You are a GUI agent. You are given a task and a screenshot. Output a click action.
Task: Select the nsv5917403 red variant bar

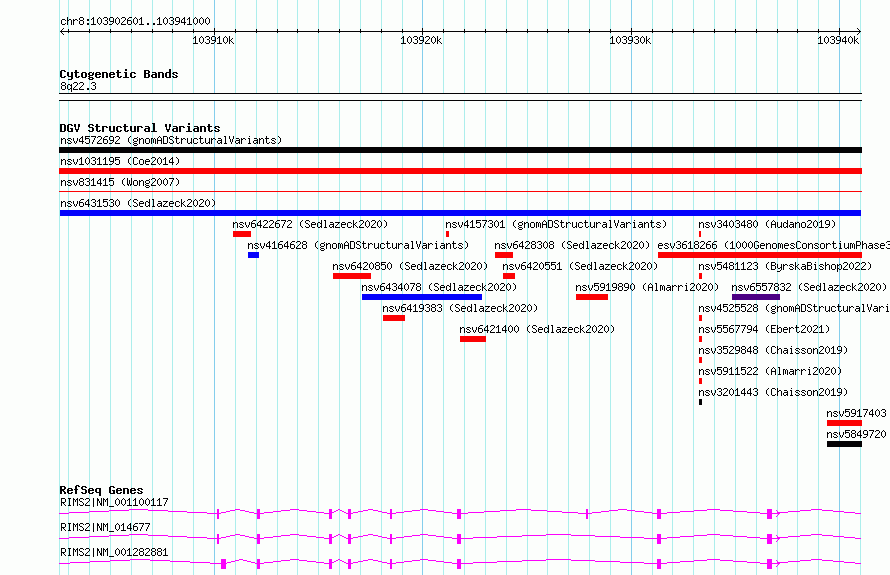click(845, 423)
